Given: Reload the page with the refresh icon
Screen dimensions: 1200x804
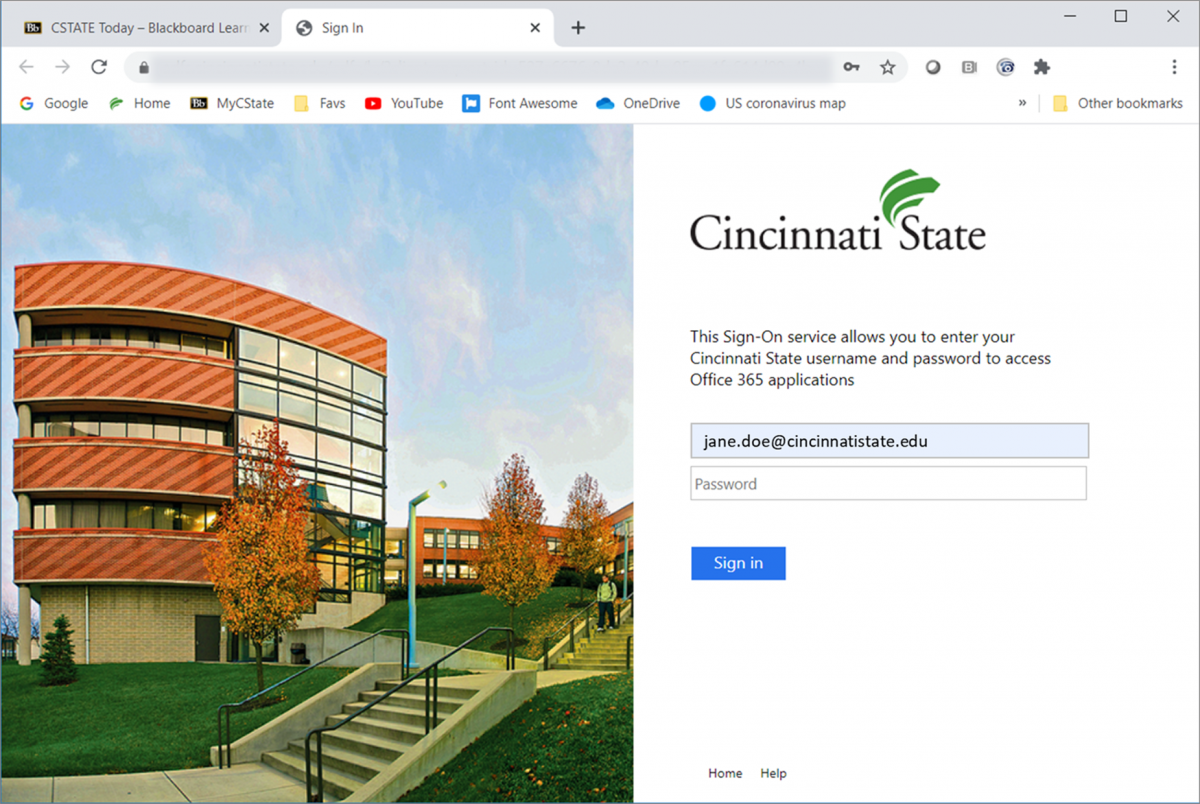Looking at the screenshot, I should [98, 67].
